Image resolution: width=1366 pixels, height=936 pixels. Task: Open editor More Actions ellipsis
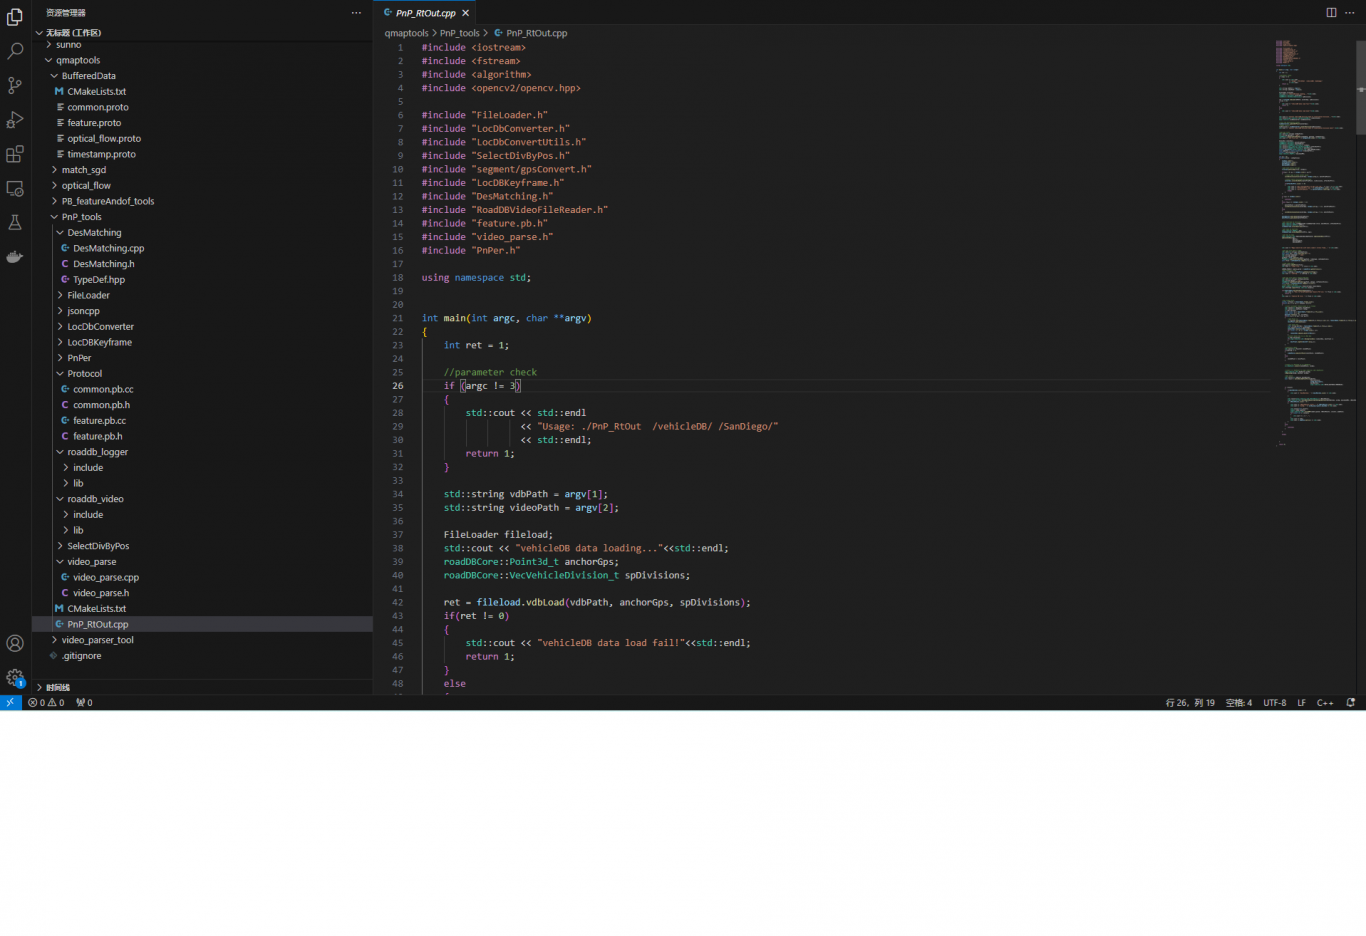tap(1349, 13)
